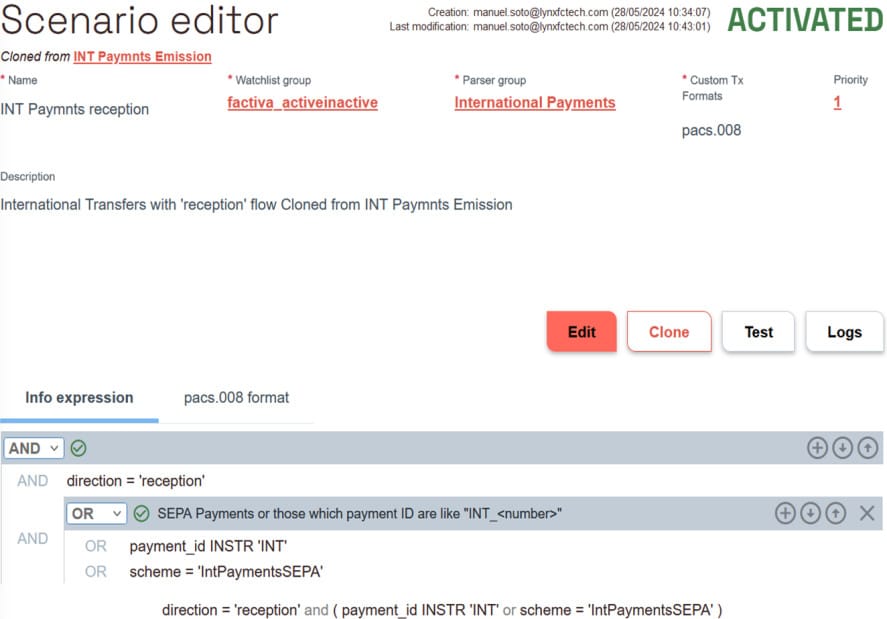The width and height of the screenshot is (887, 619).
Task: Change the Priority value link showing 1
Action: click(837, 102)
